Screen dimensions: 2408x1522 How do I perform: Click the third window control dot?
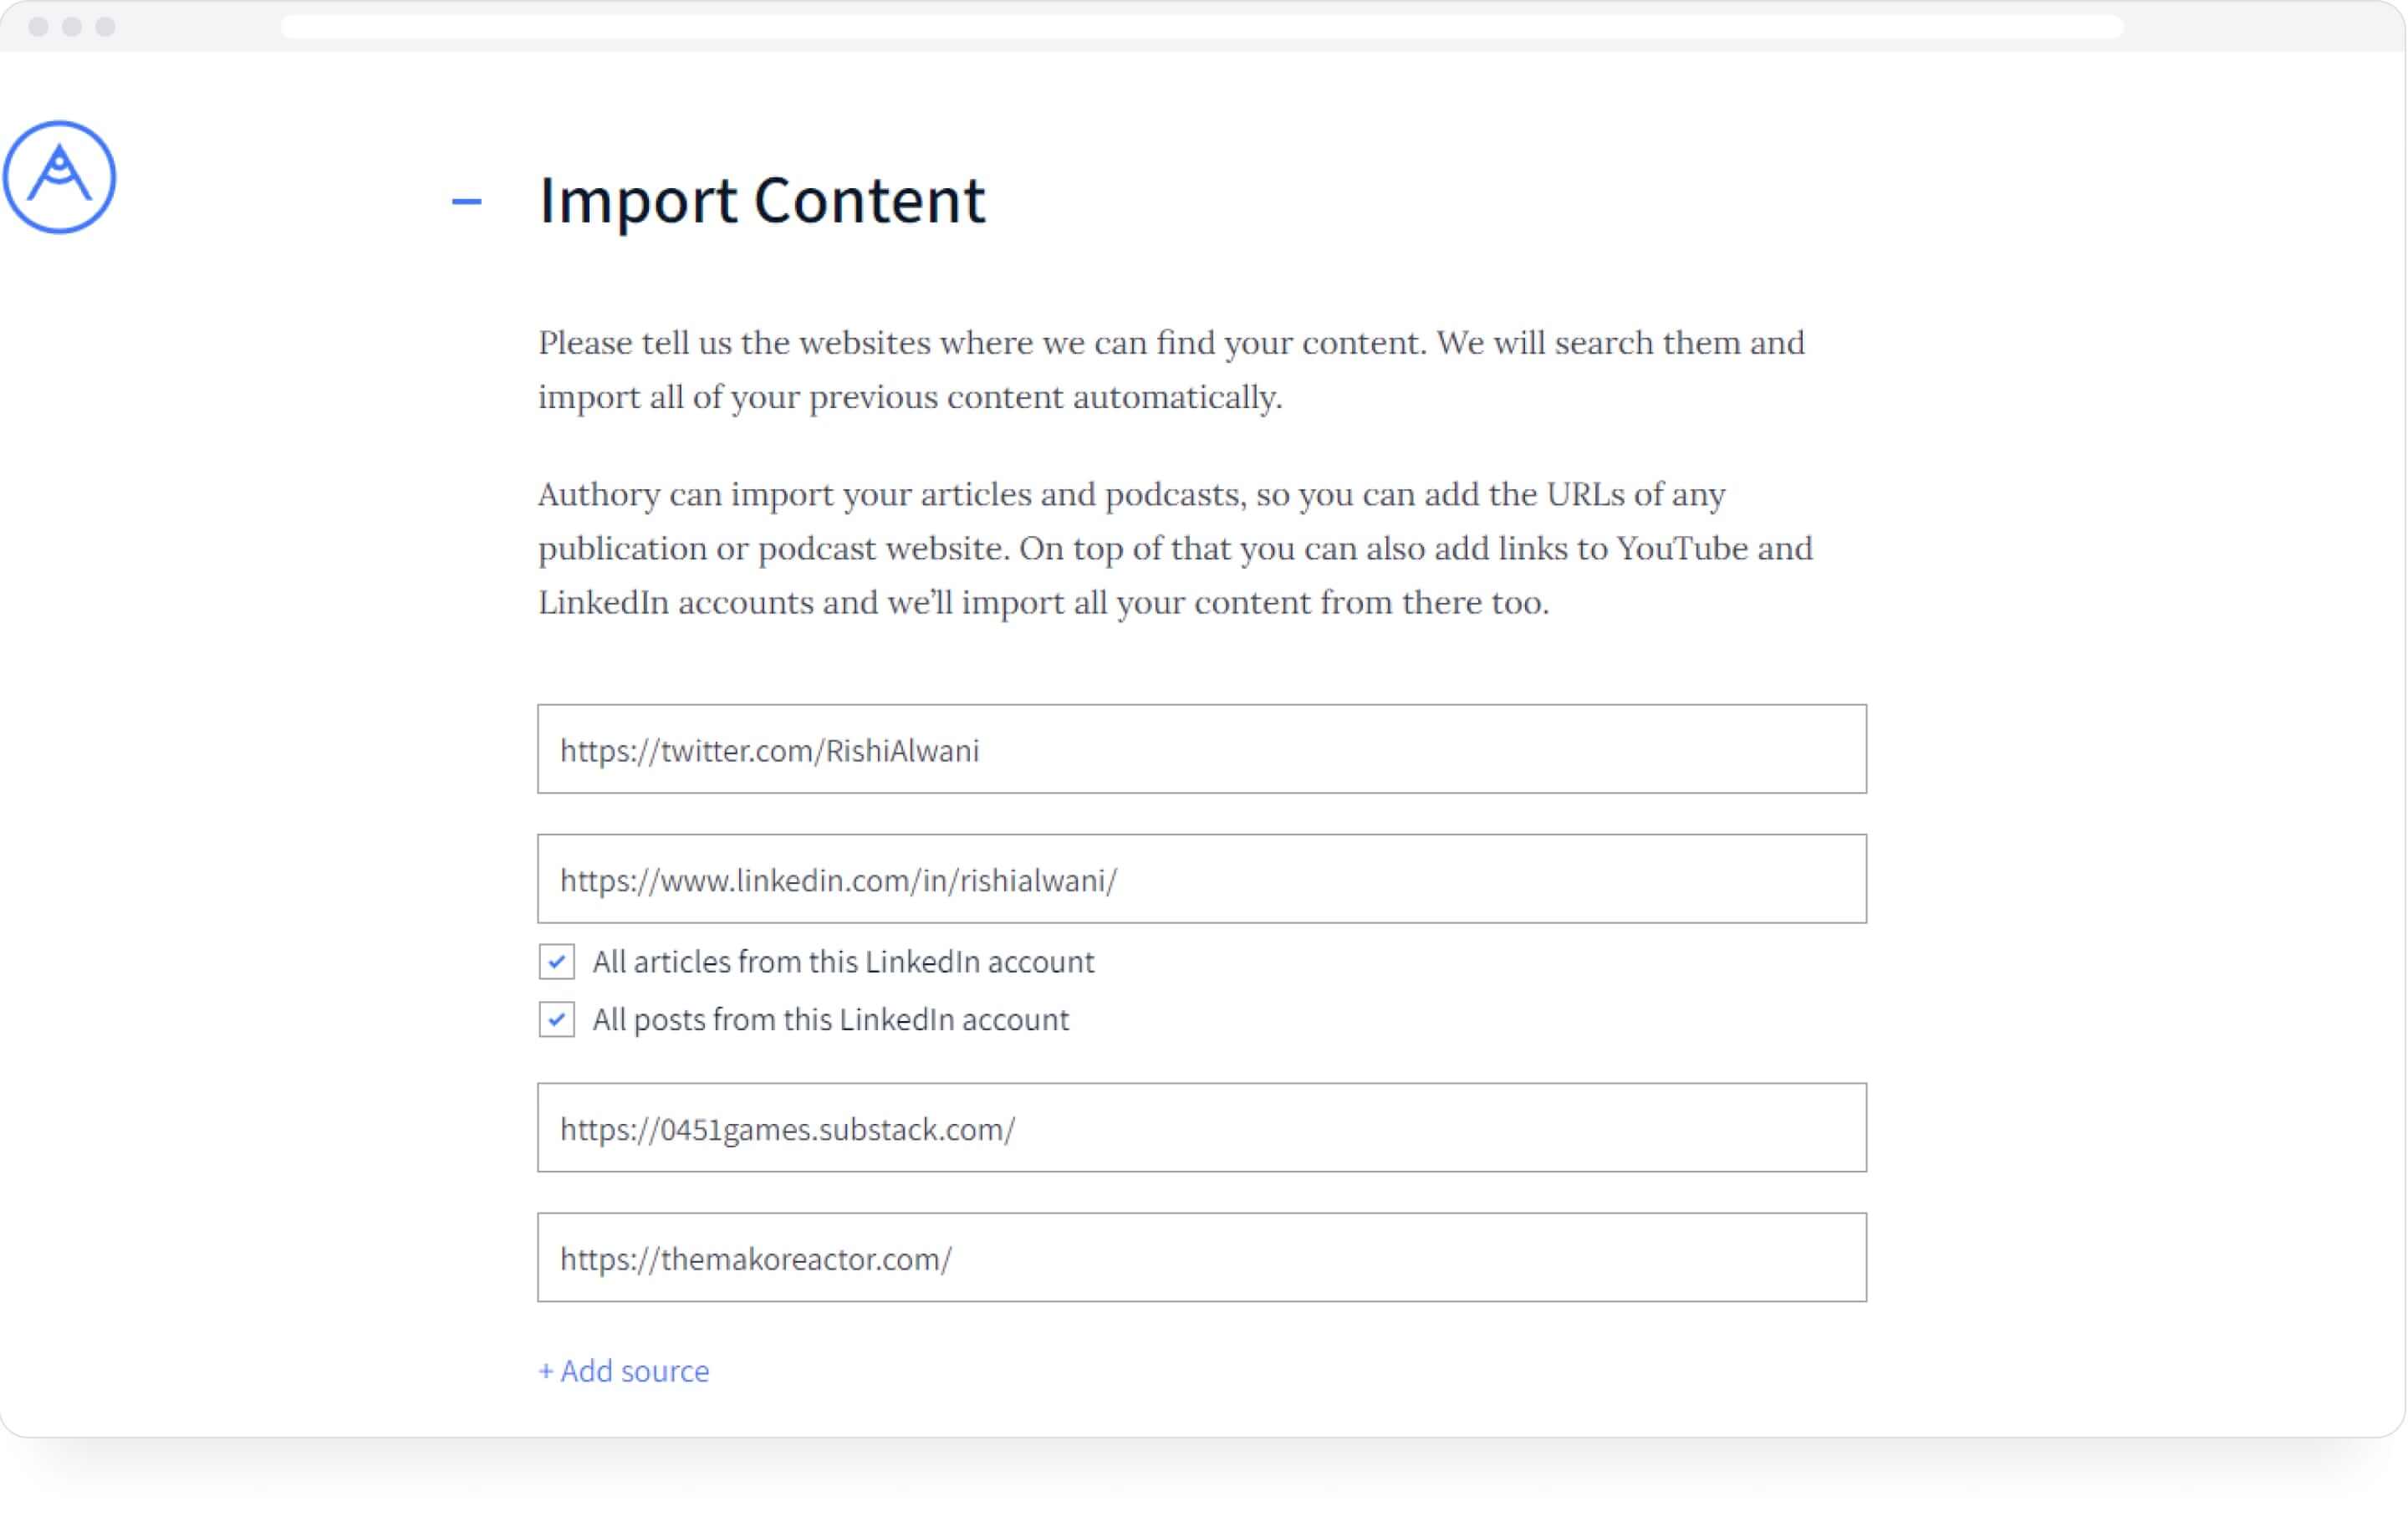point(105,26)
